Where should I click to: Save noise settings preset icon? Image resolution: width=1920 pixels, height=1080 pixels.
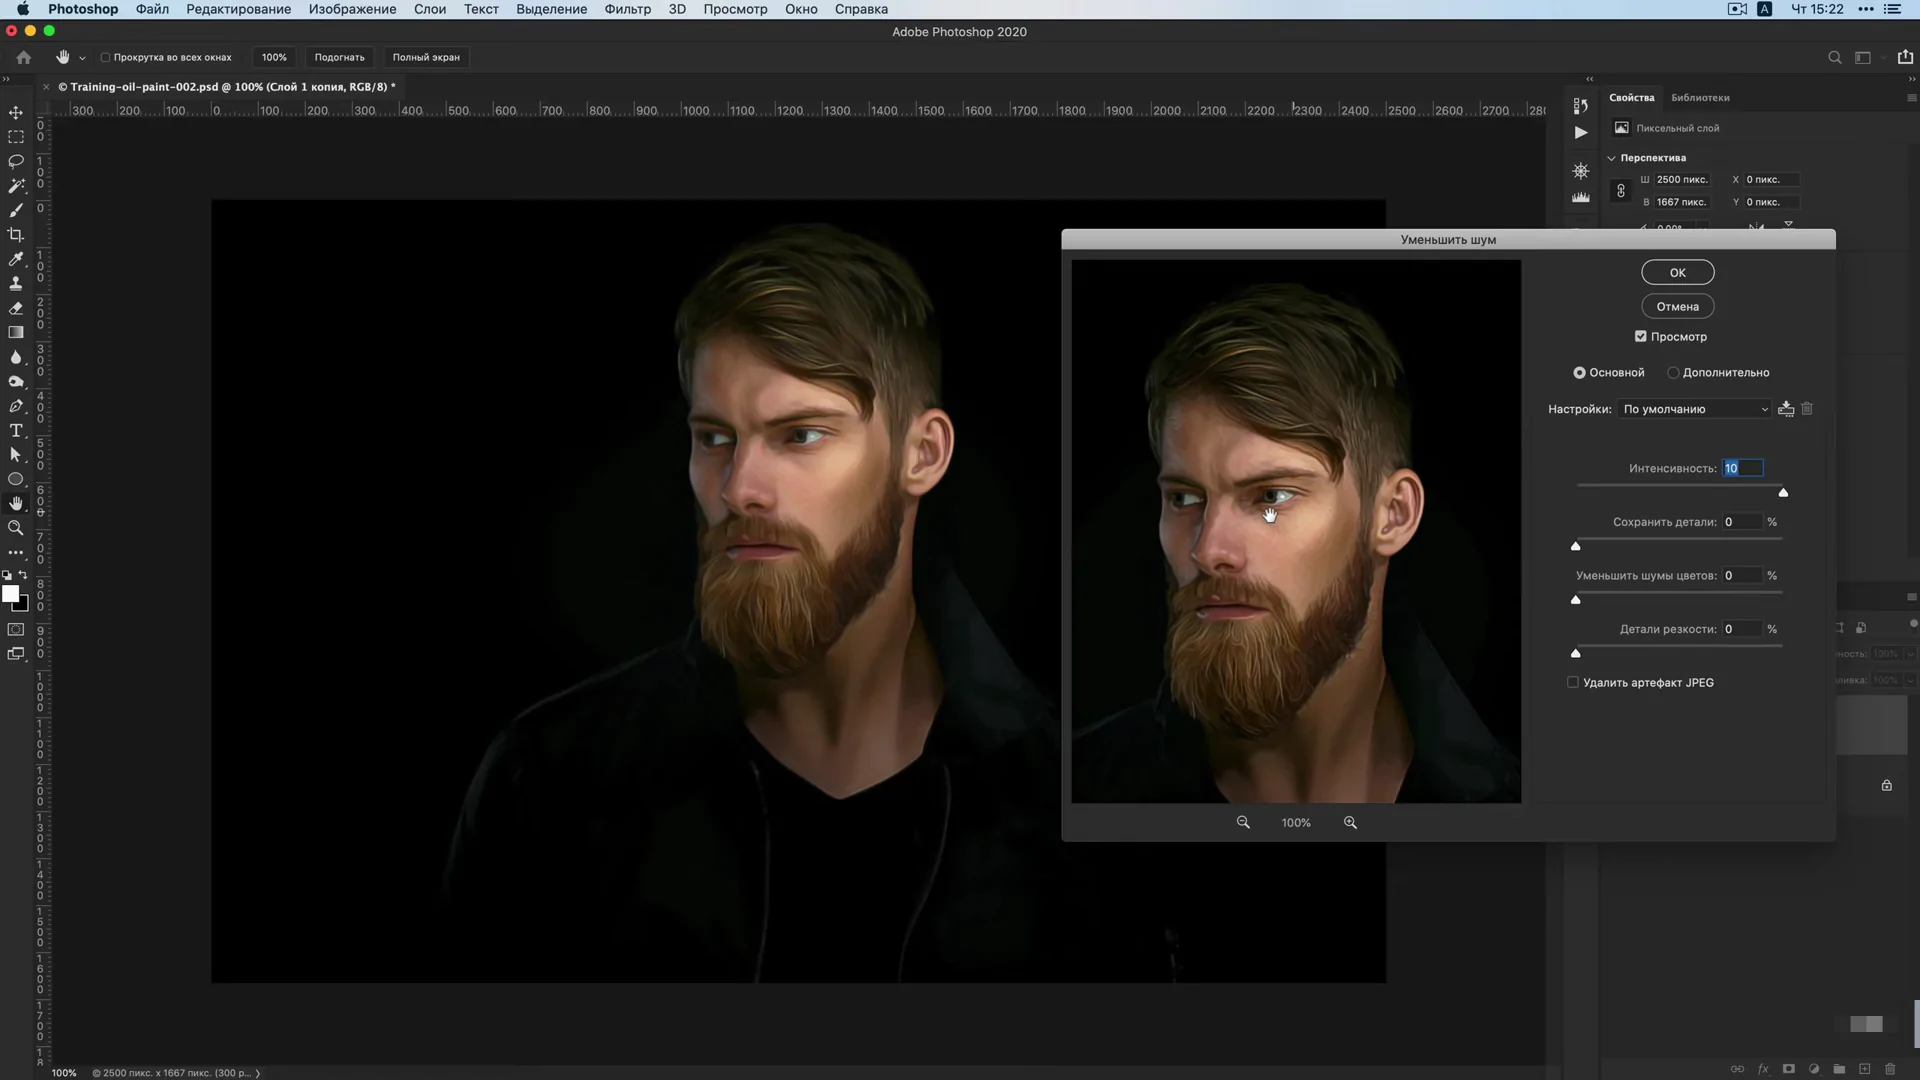pyautogui.click(x=1786, y=408)
